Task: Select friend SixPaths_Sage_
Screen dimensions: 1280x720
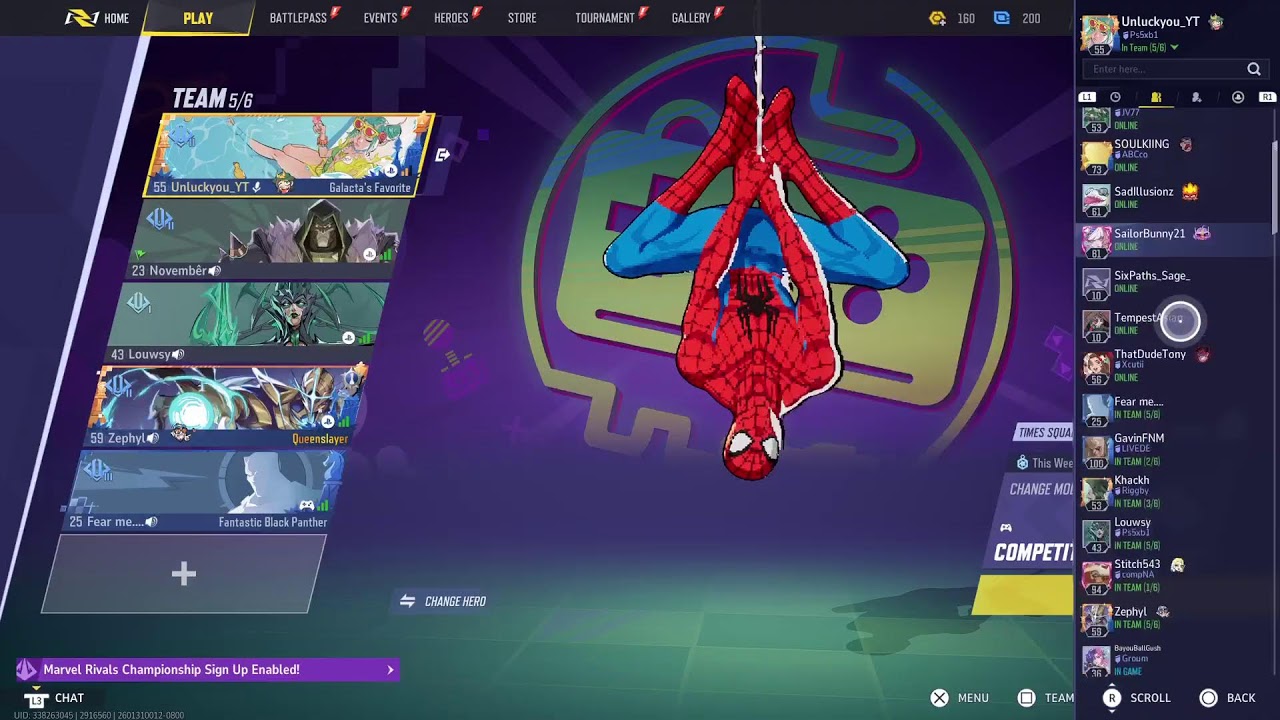Action: coord(1174,283)
